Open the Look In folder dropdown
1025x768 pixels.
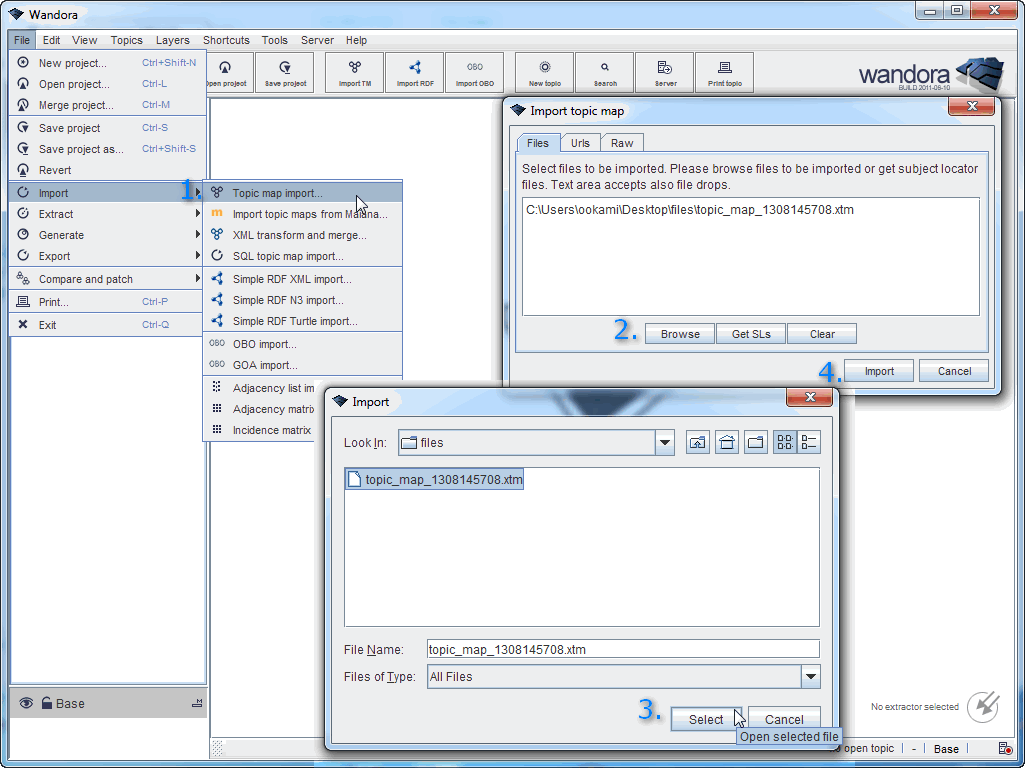[x=662, y=441]
